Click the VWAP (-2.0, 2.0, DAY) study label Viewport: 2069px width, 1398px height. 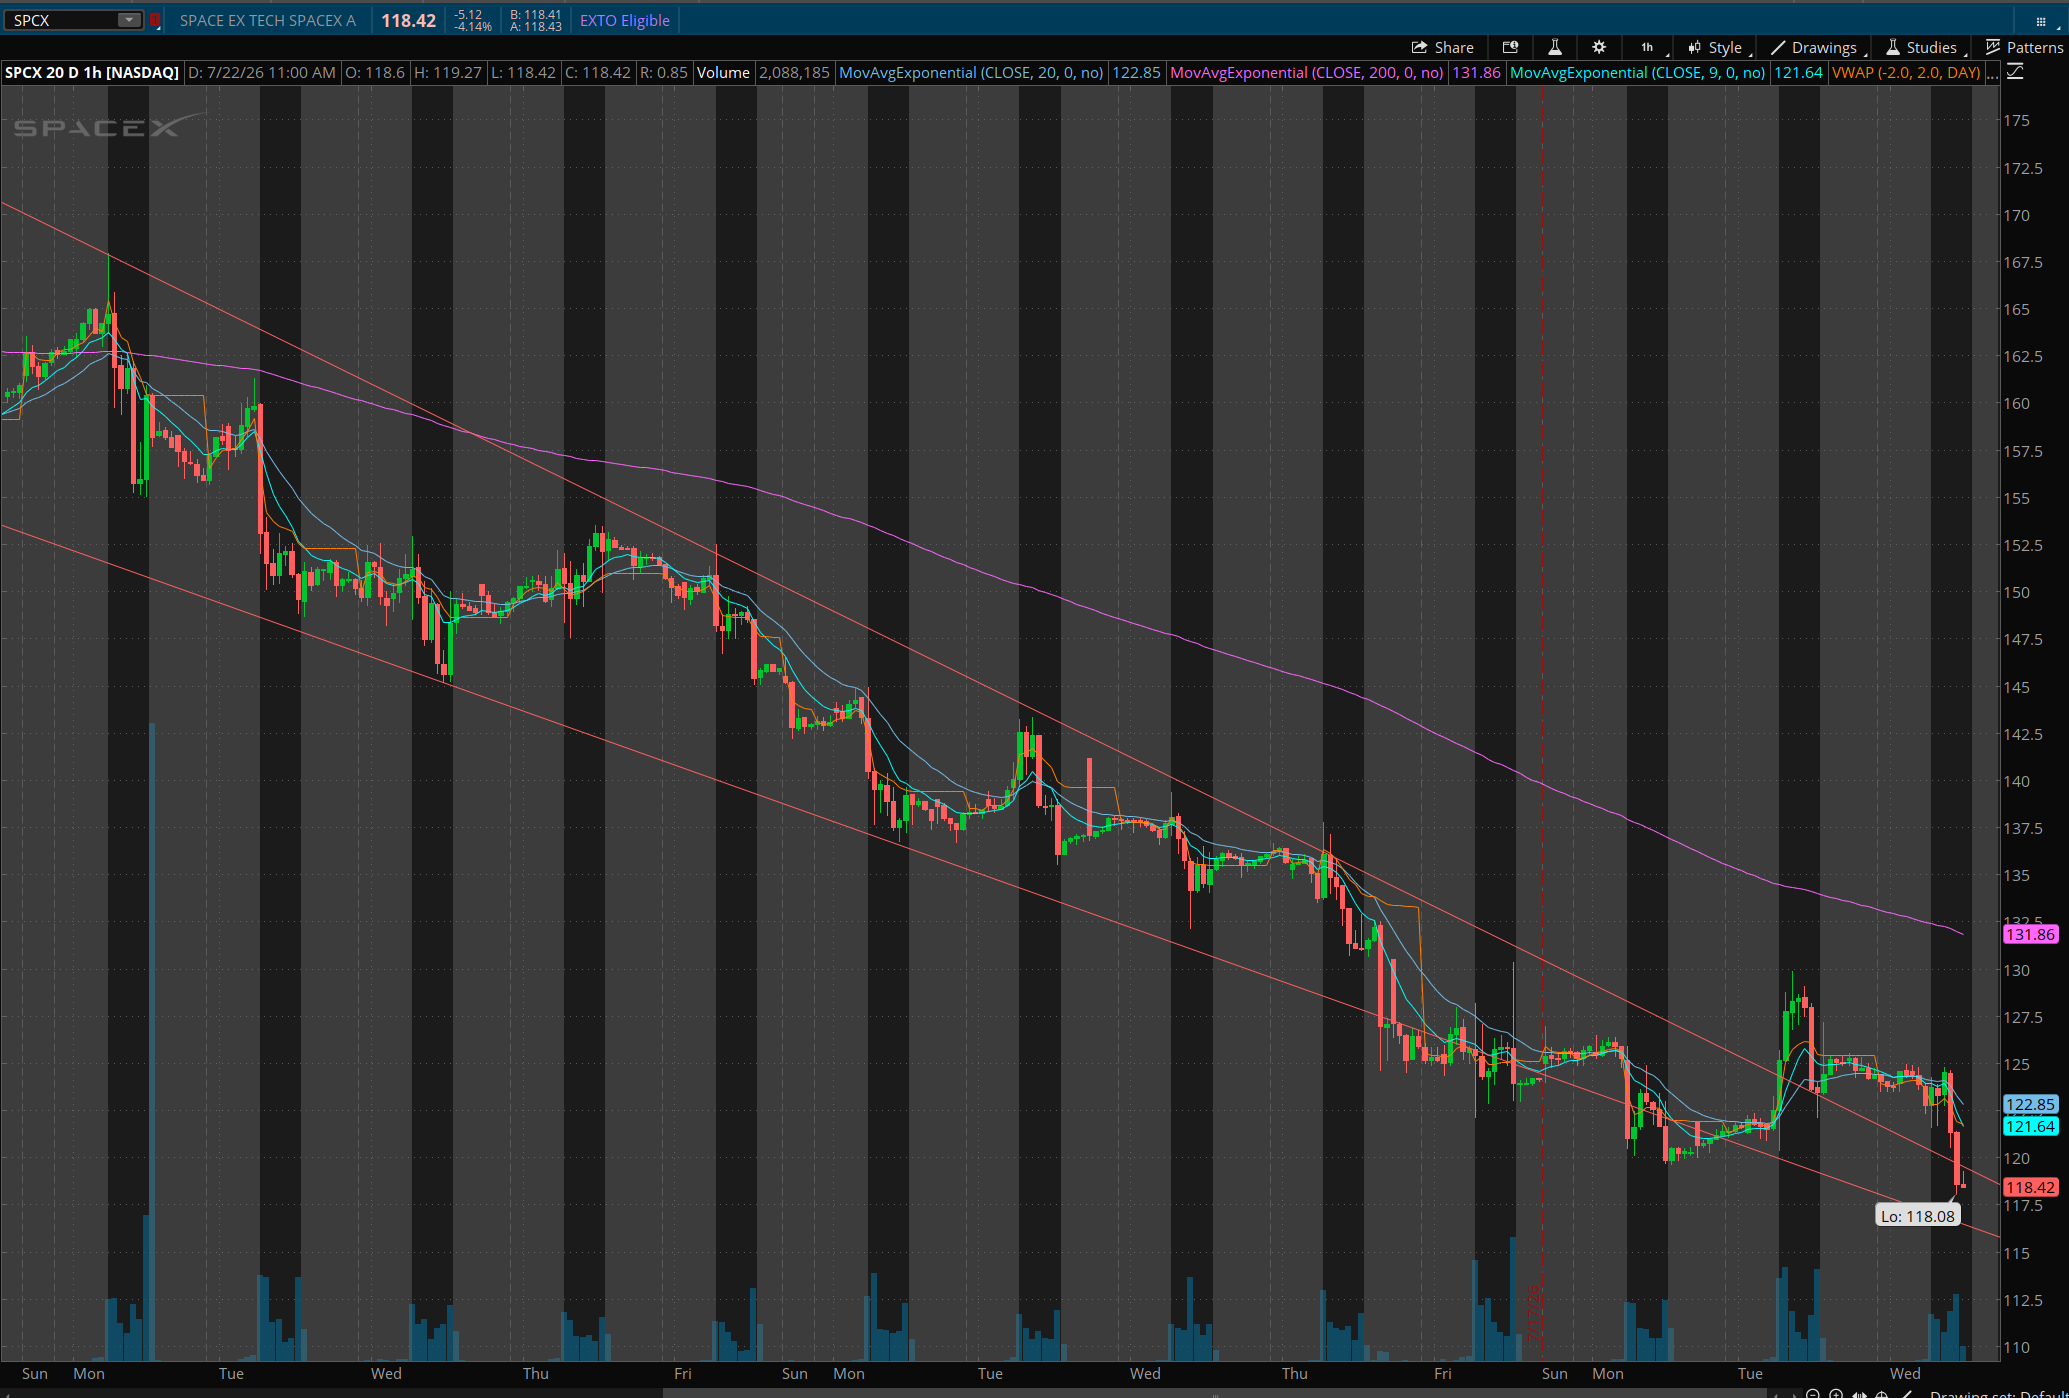coord(1906,72)
